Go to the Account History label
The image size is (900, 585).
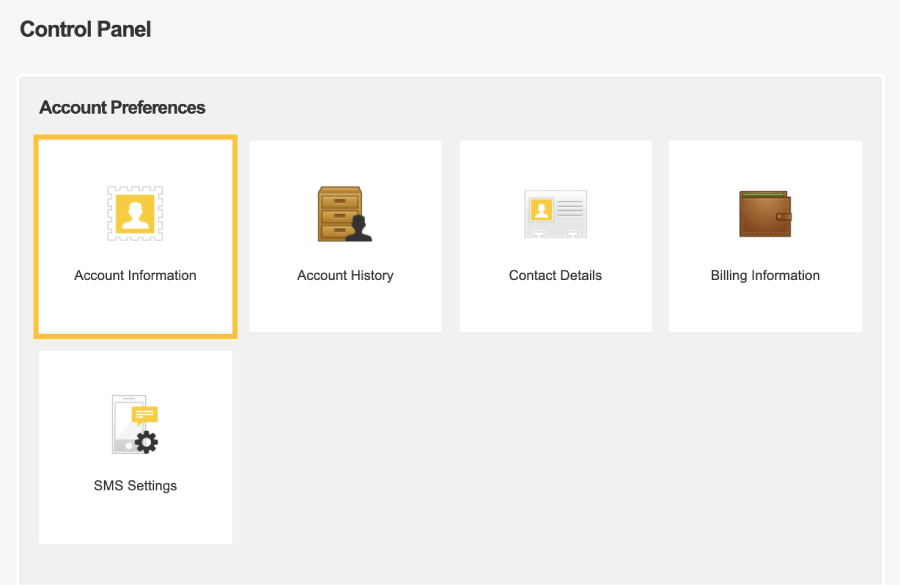(345, 276)
